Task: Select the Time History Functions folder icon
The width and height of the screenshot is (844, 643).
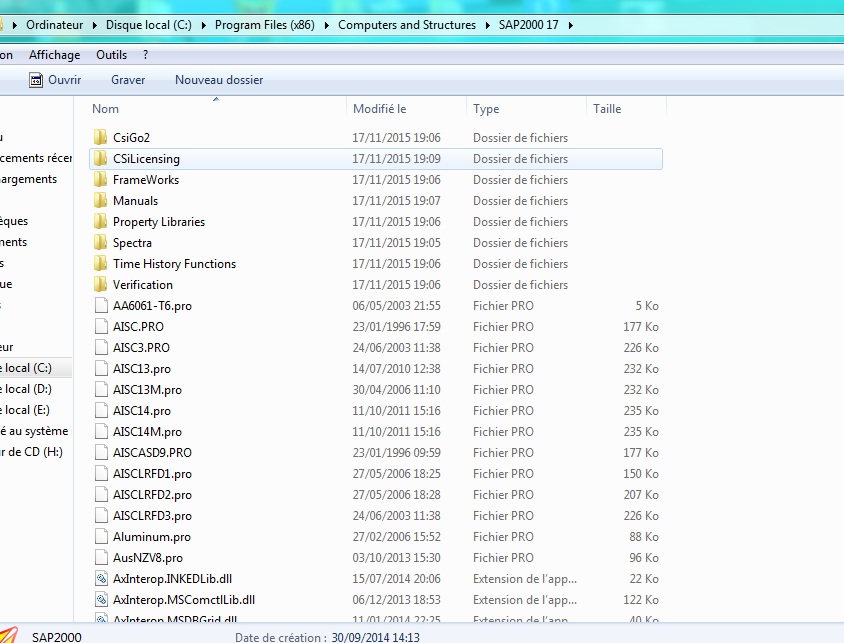Action: (x=101, y=263)
